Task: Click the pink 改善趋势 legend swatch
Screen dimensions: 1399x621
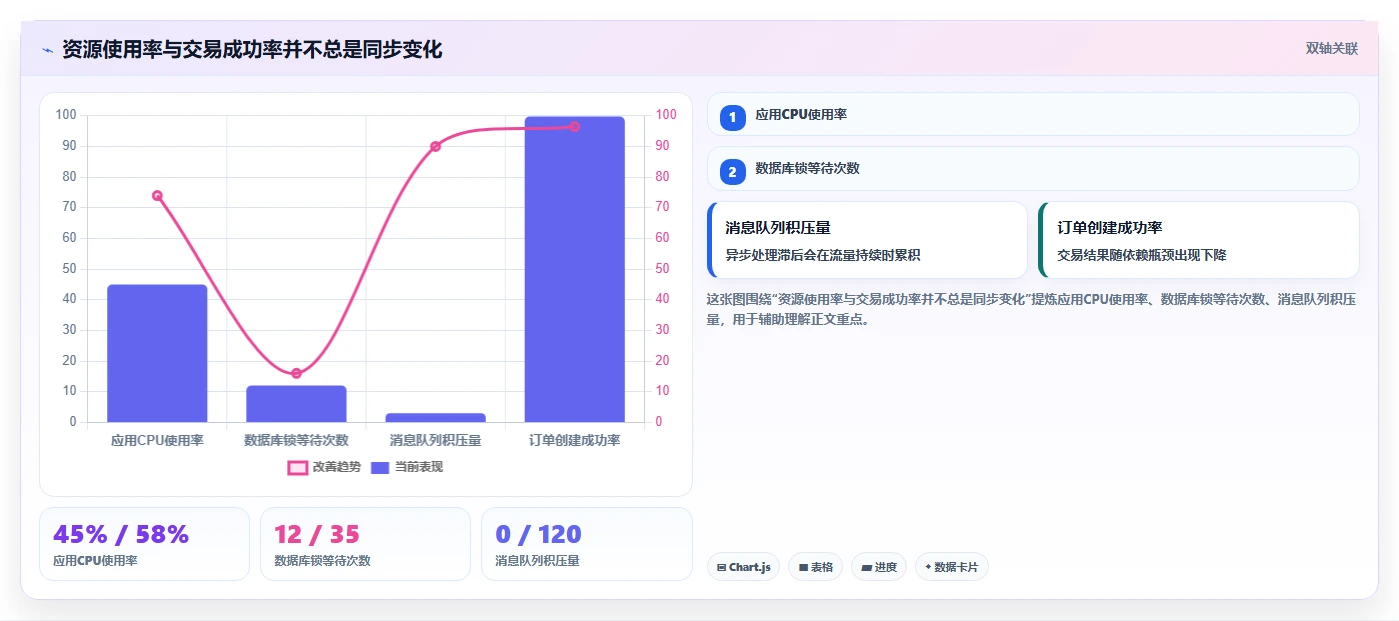Action: click(297, 468)
